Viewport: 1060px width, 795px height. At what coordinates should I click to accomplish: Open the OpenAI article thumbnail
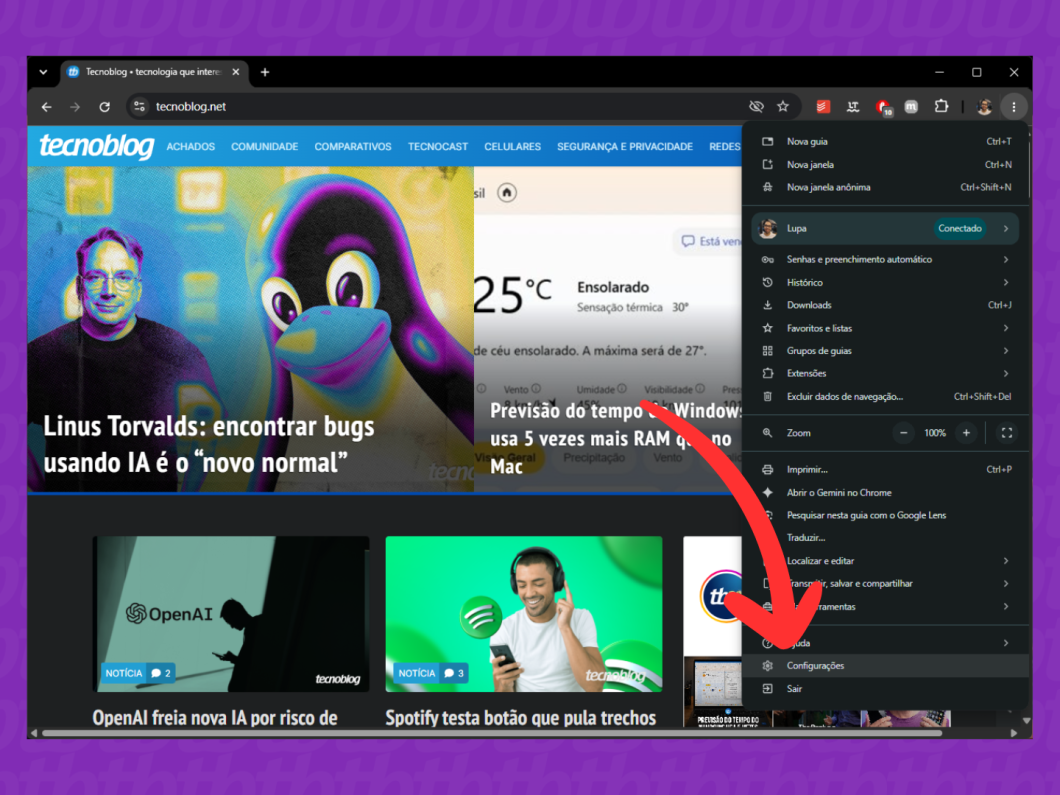coord(231,614)
